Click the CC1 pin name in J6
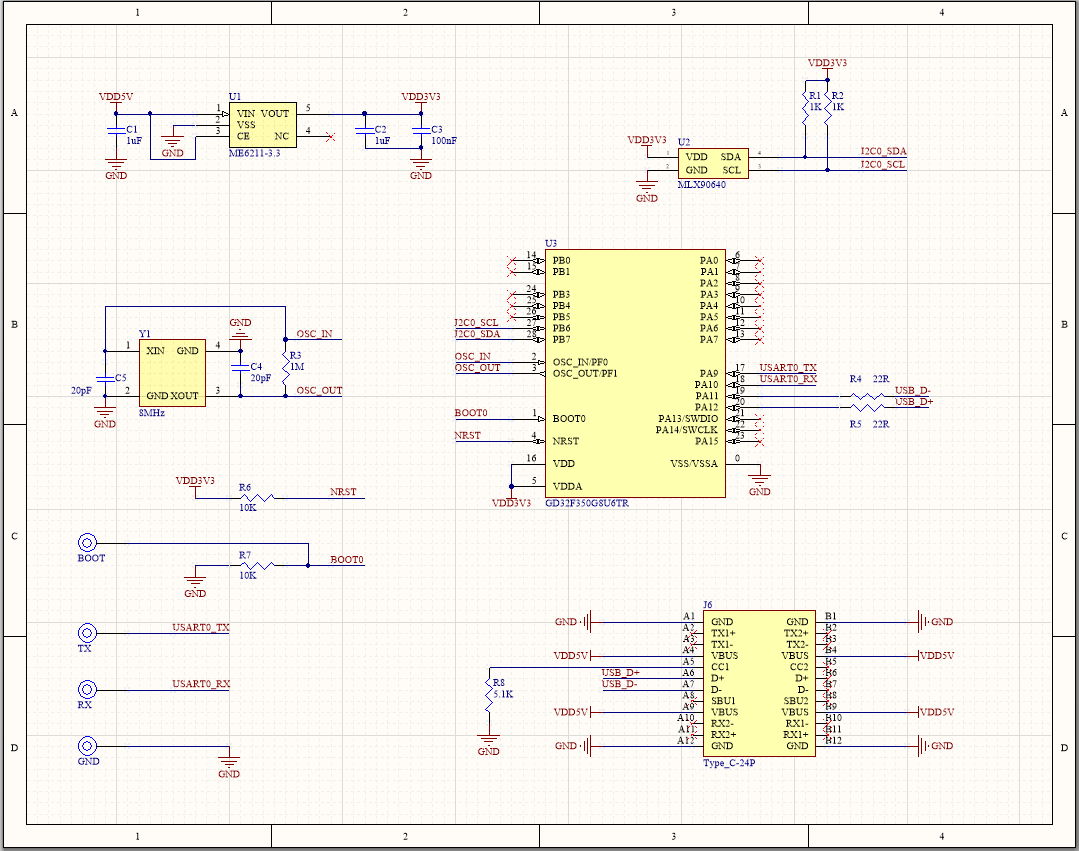This screenshot has height=851, width=1079. 720,667
